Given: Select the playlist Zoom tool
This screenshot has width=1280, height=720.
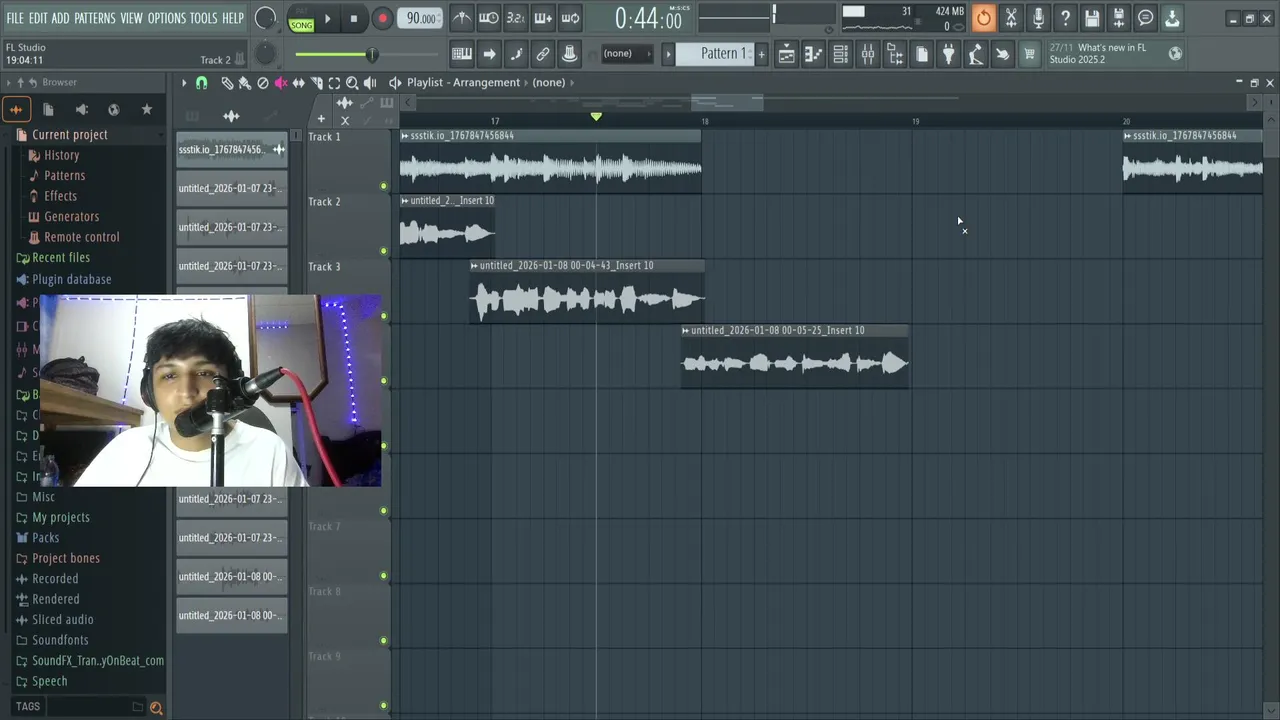Looking at the screenshot, I should click(x=352, y=83).
